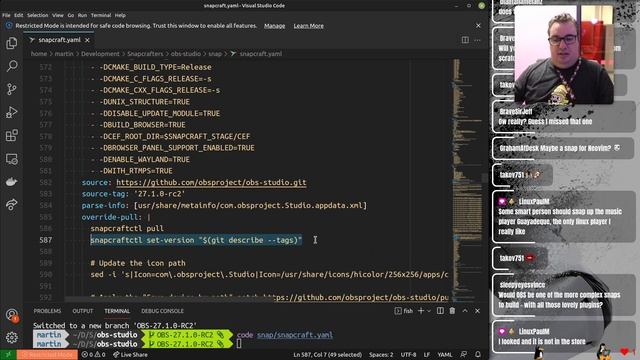Open the obs-studio.git GitHub source link

pyautogui.click(x=211, y=182)
